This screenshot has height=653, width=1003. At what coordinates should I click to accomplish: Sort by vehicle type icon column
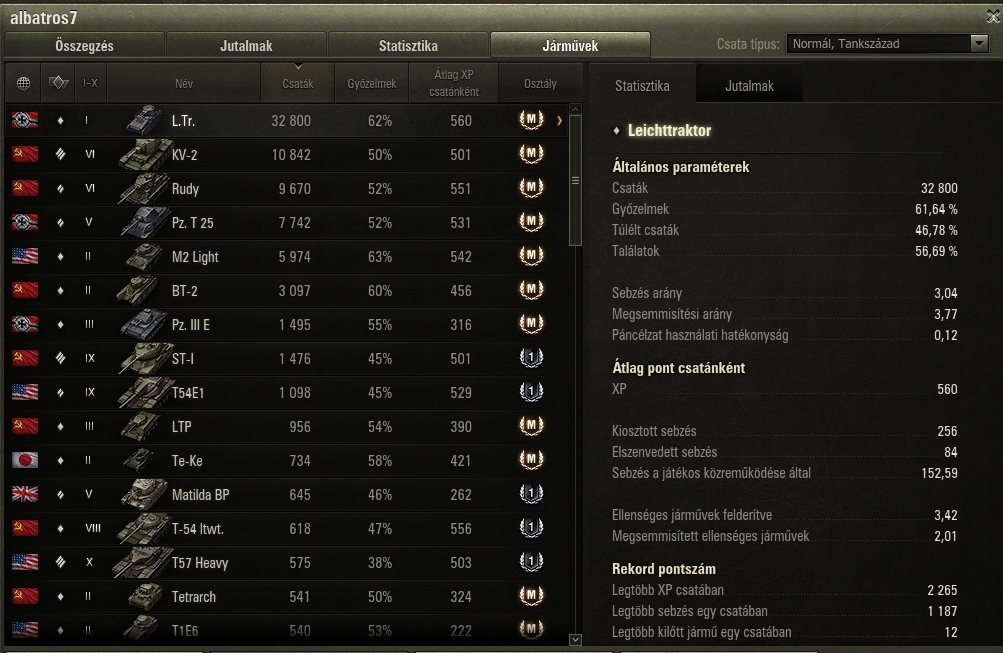58,83
